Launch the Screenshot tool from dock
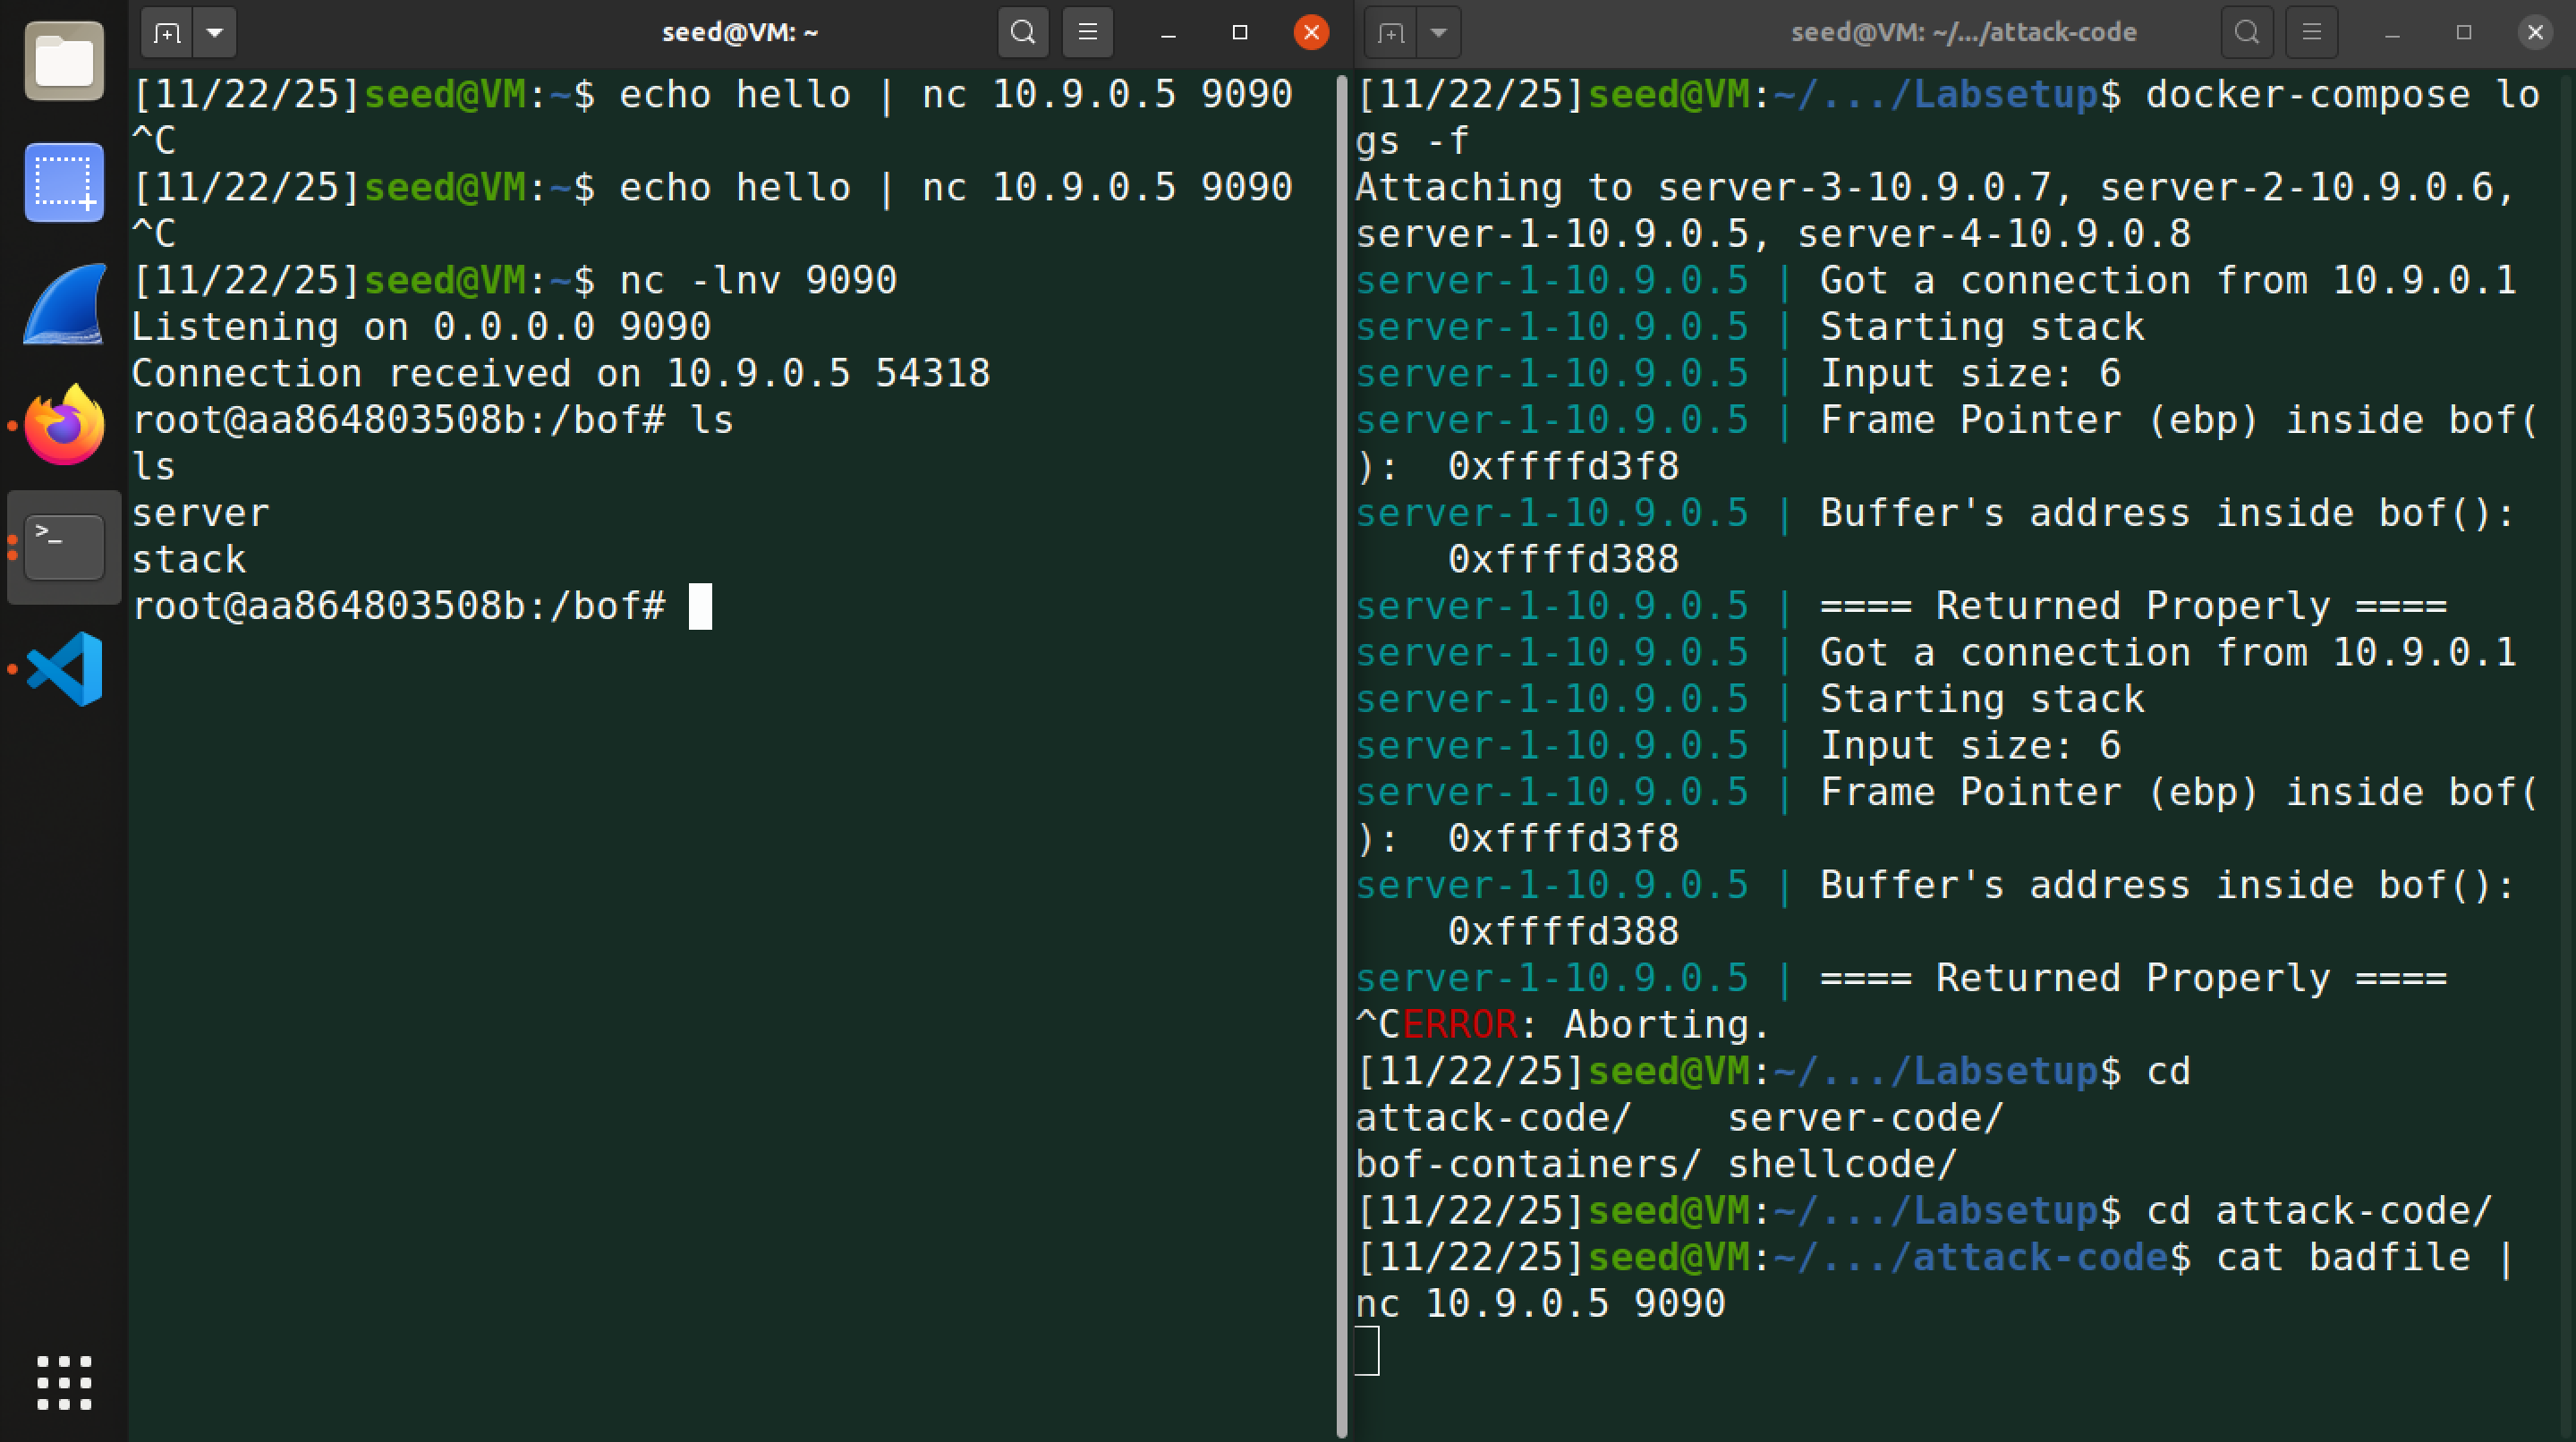 [x=64, y=183]
